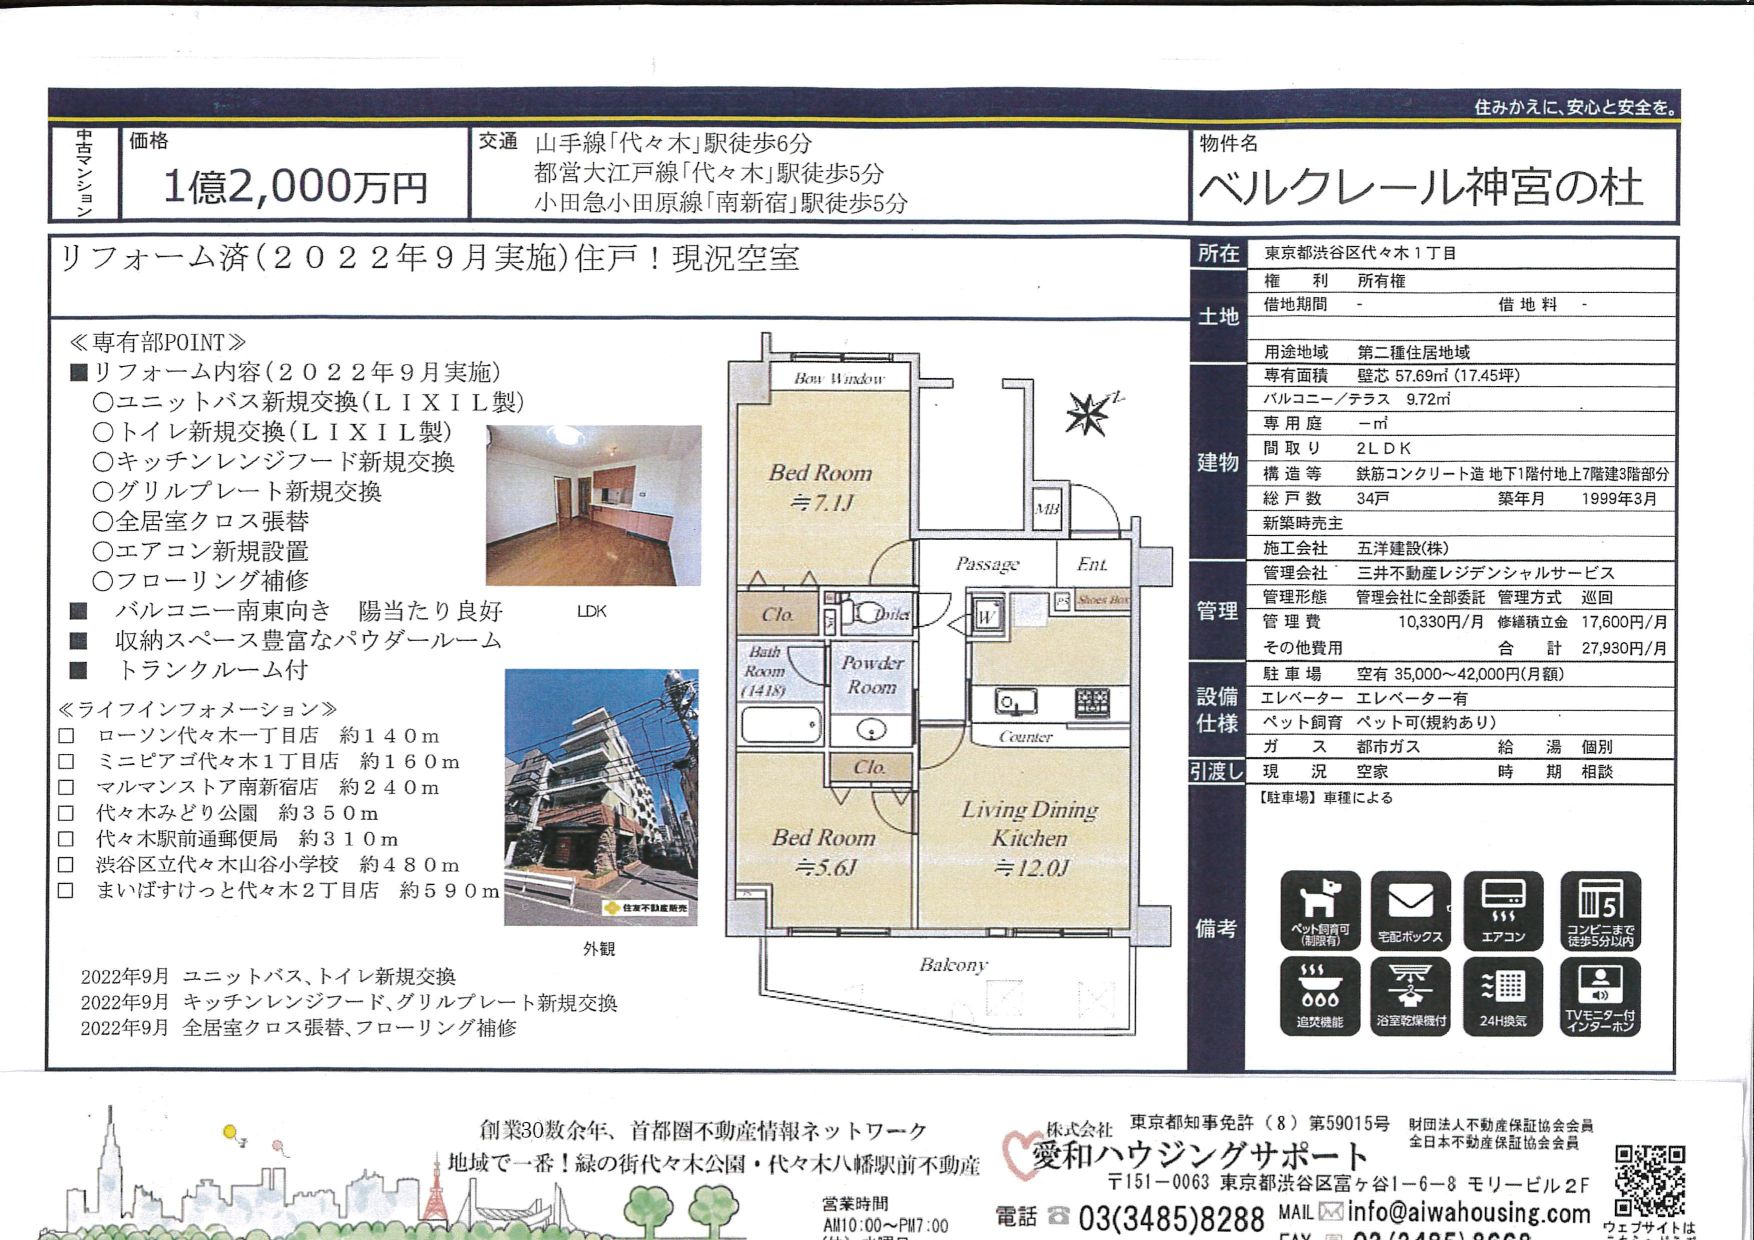Click the kitchen sink symbol on the floor plan
The width and height of the screenshot is (1754, 1240).
tap(1016, 702)
